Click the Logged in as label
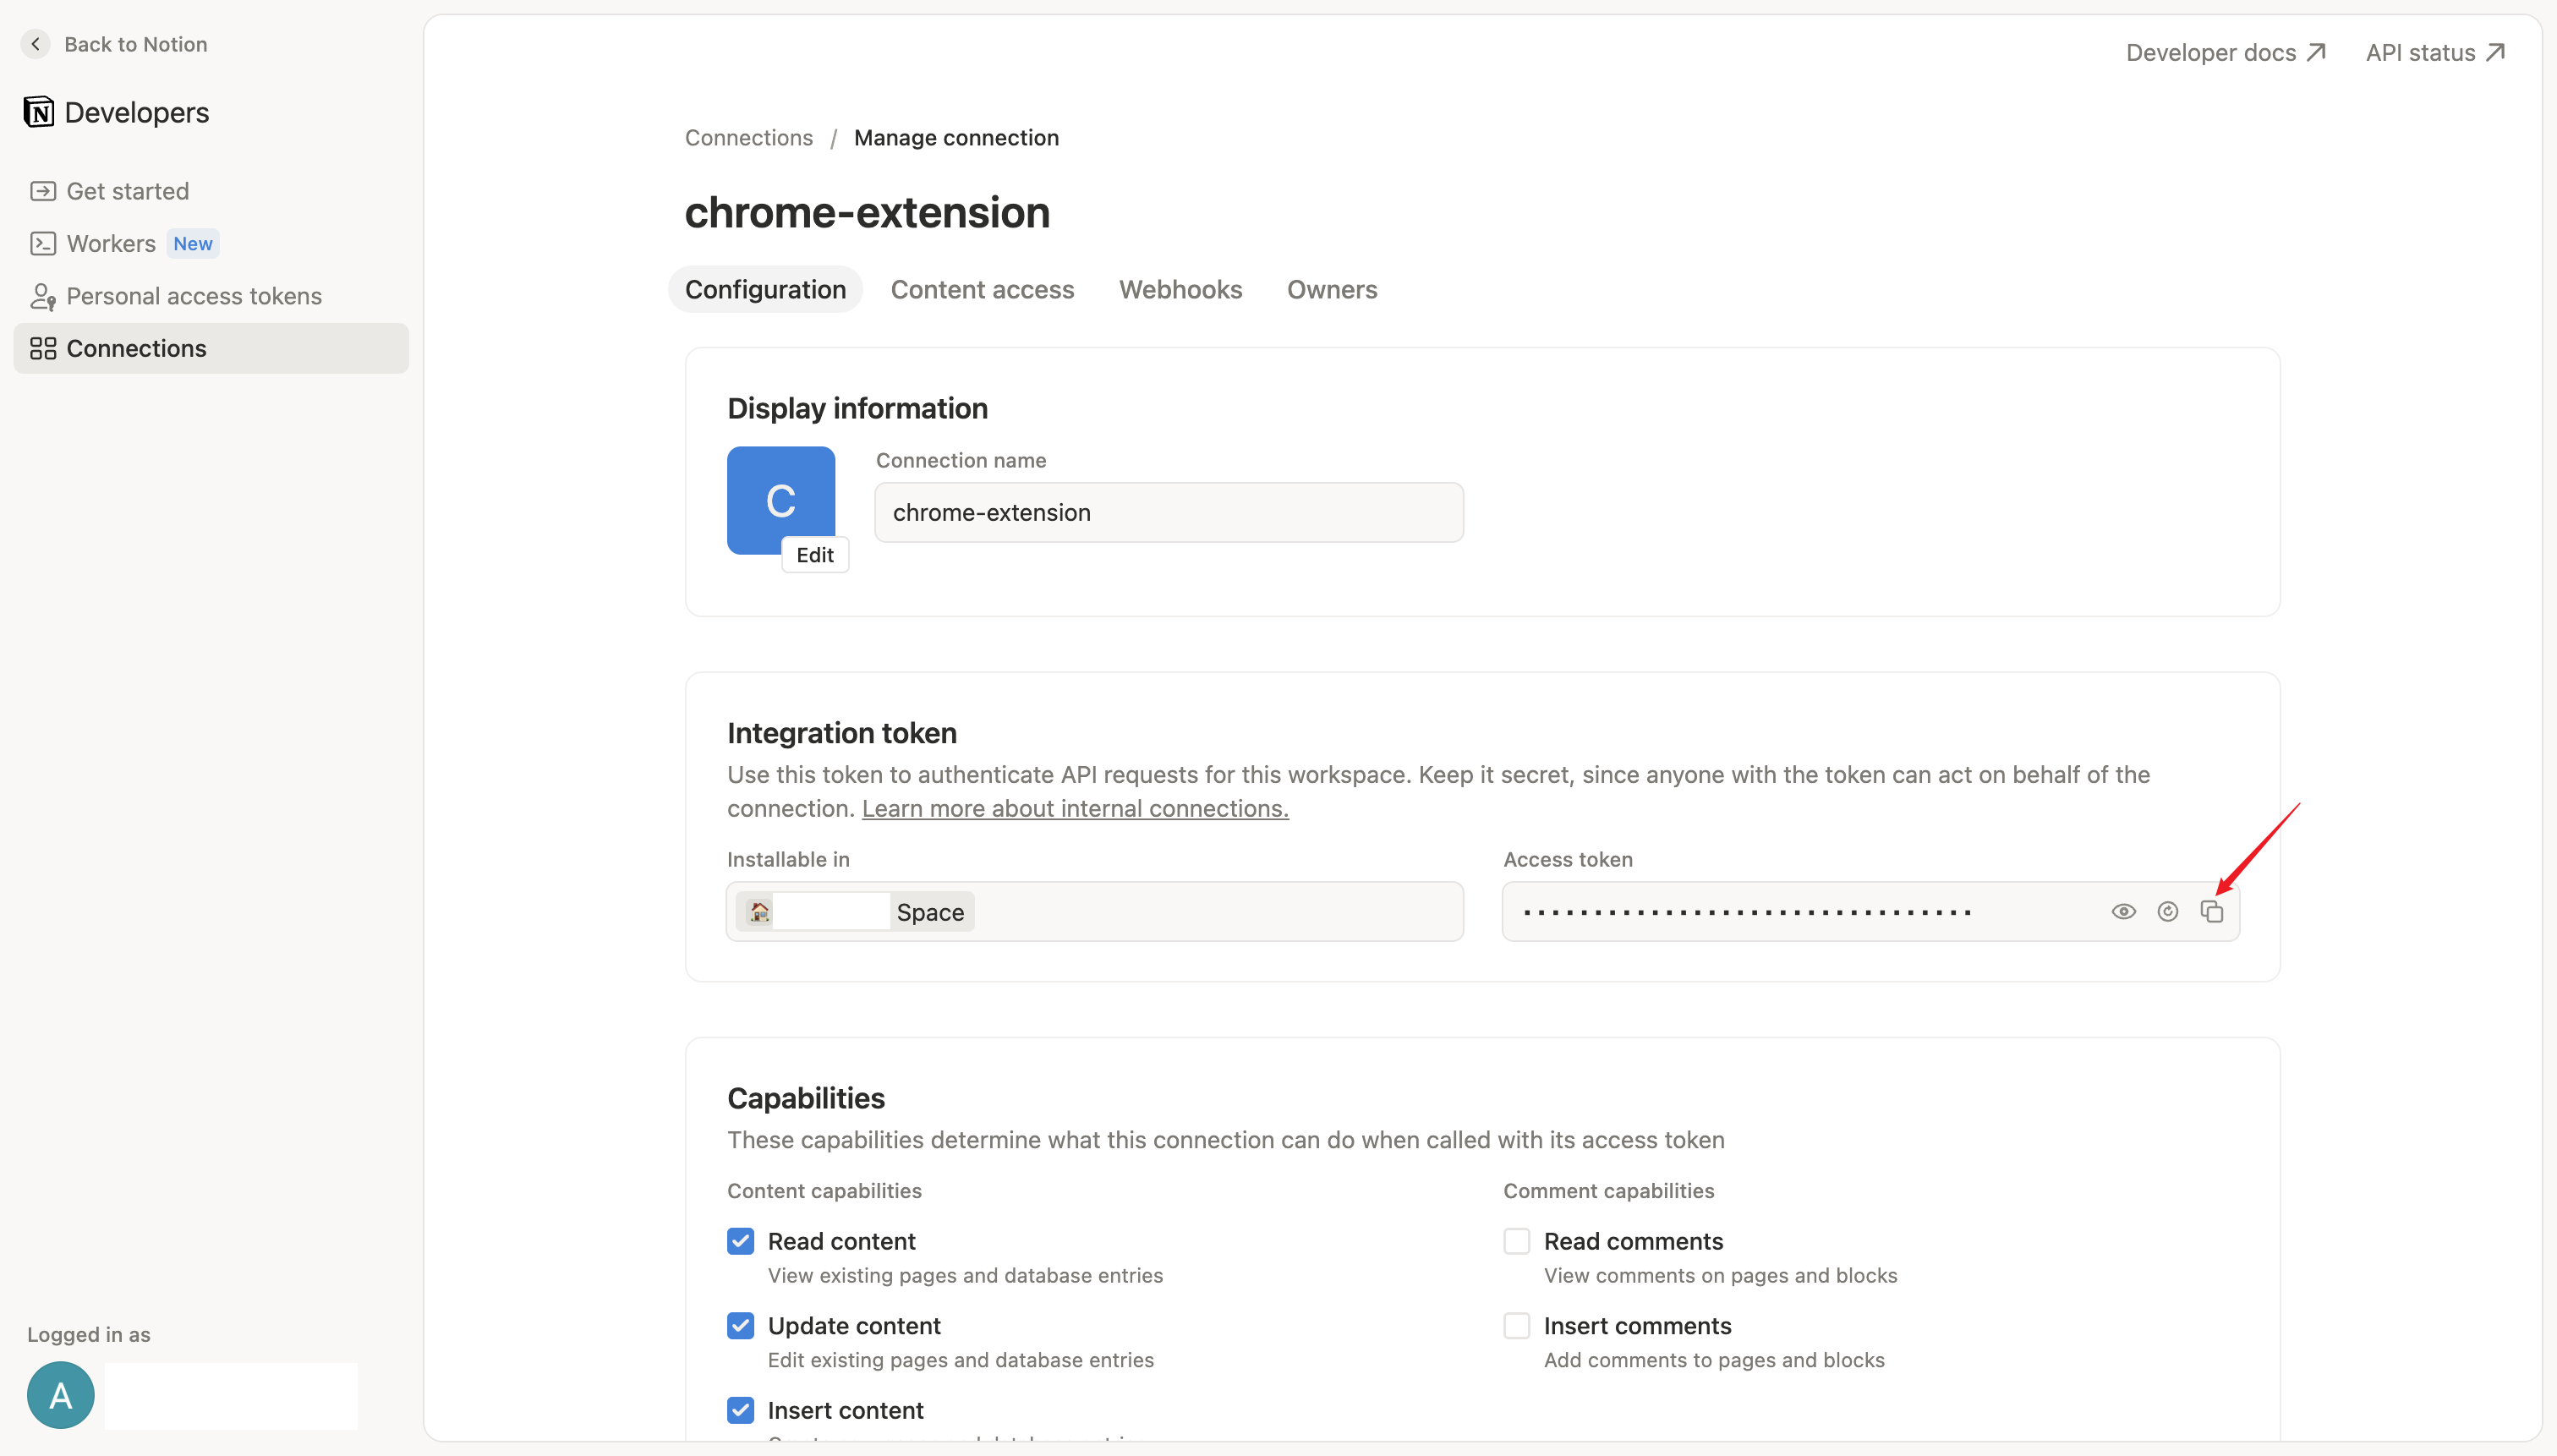 (x=89, y=1334)
